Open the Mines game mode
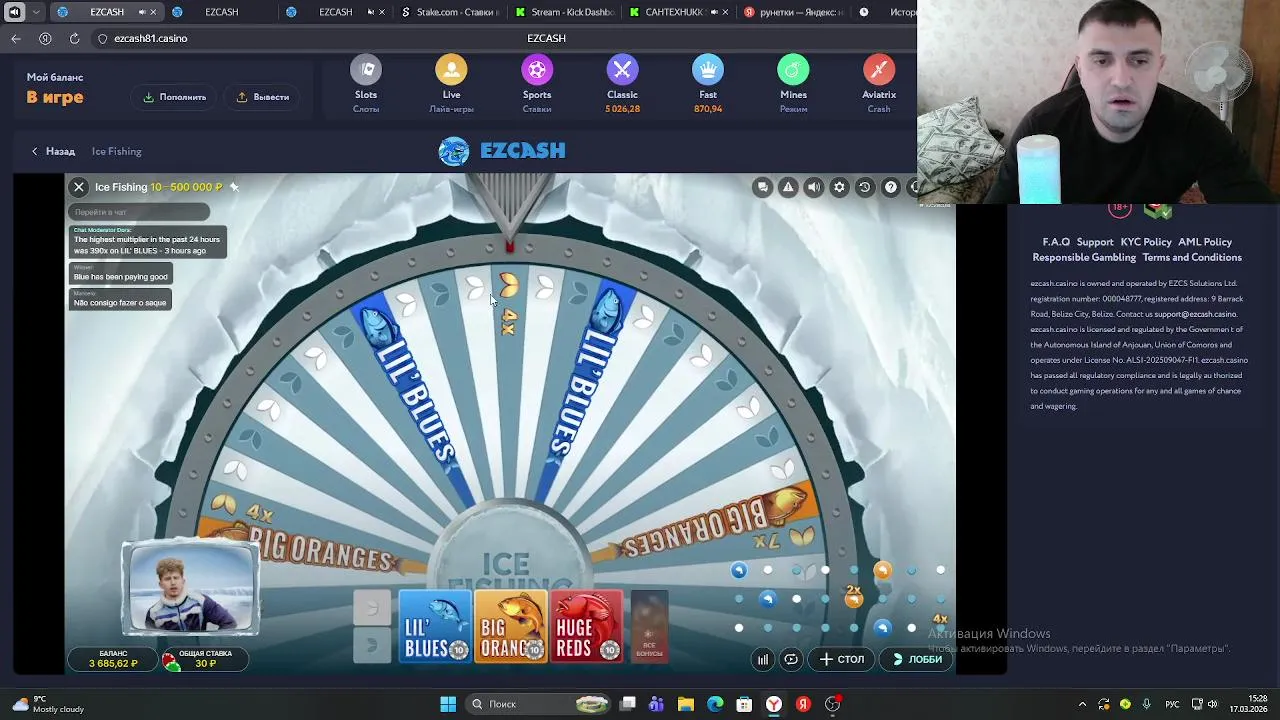 coord(793,70)
